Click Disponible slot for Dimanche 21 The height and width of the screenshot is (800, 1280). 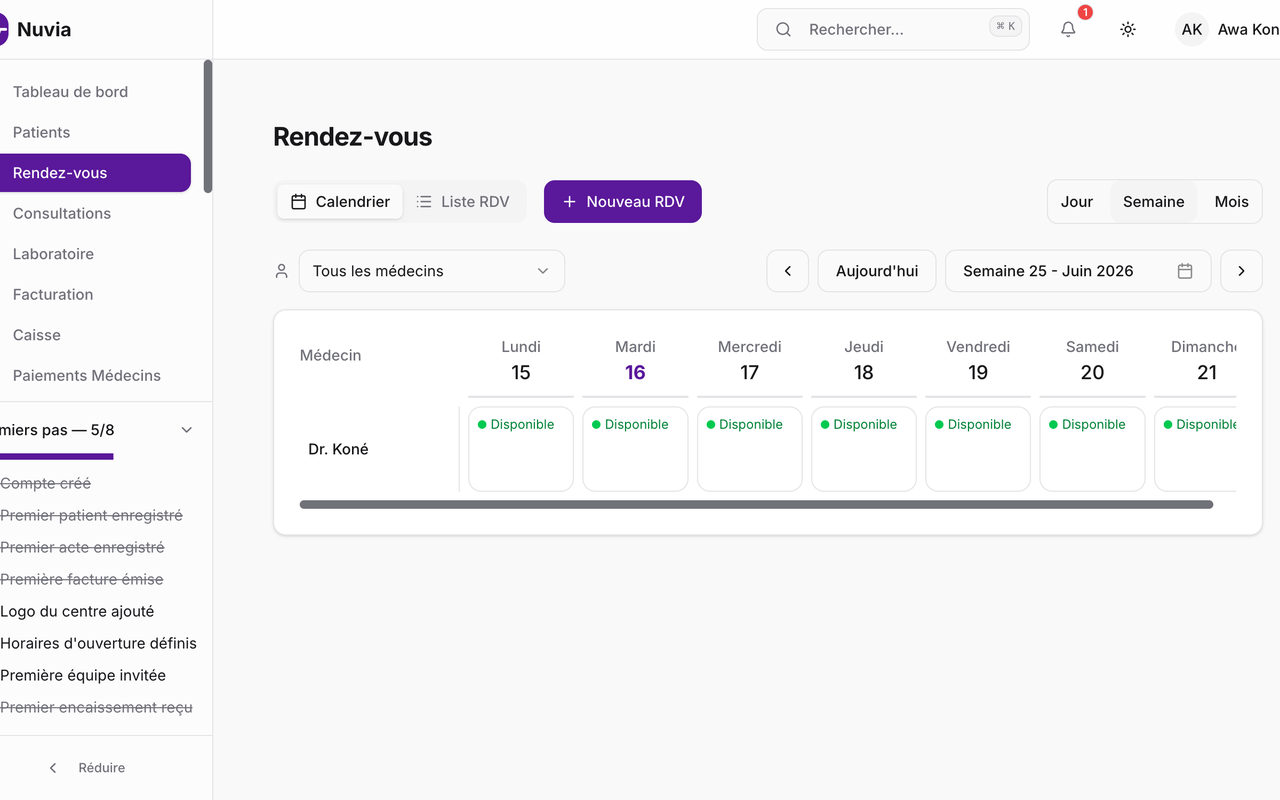point(1196,449)
